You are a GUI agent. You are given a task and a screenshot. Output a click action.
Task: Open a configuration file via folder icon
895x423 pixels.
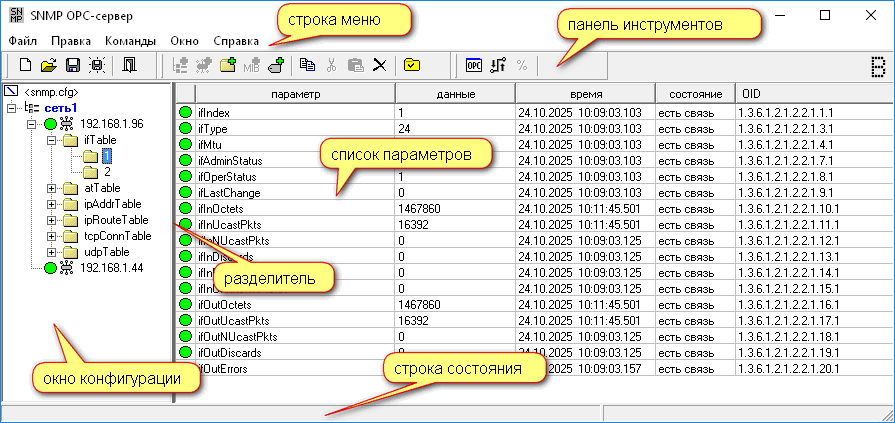coord(49,66)
